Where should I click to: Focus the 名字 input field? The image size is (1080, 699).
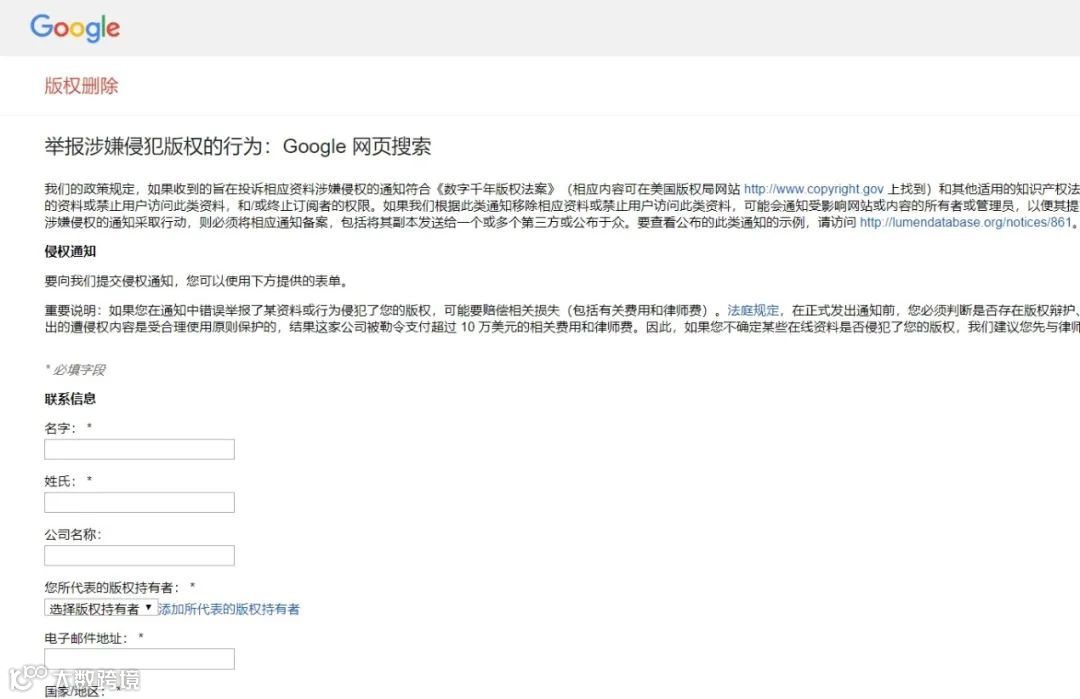pyautogui.click(x=139, y=449)
